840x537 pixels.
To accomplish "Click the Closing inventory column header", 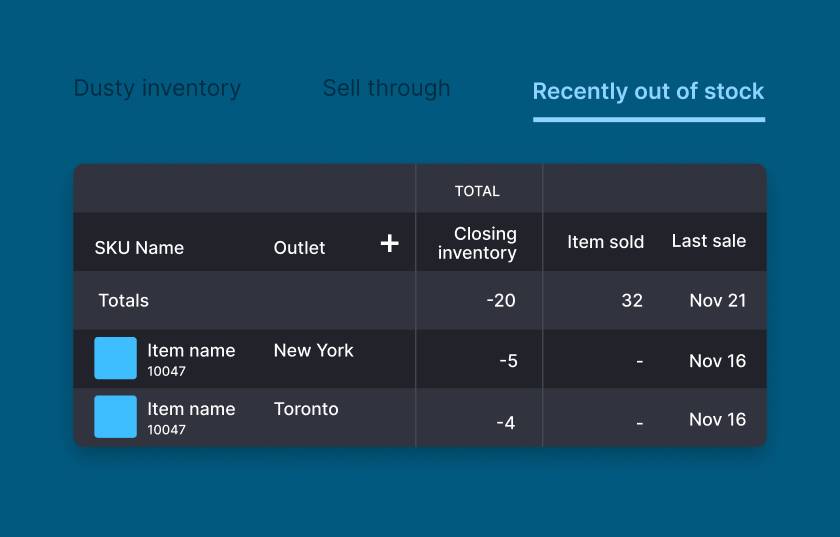I will [478, 243].
